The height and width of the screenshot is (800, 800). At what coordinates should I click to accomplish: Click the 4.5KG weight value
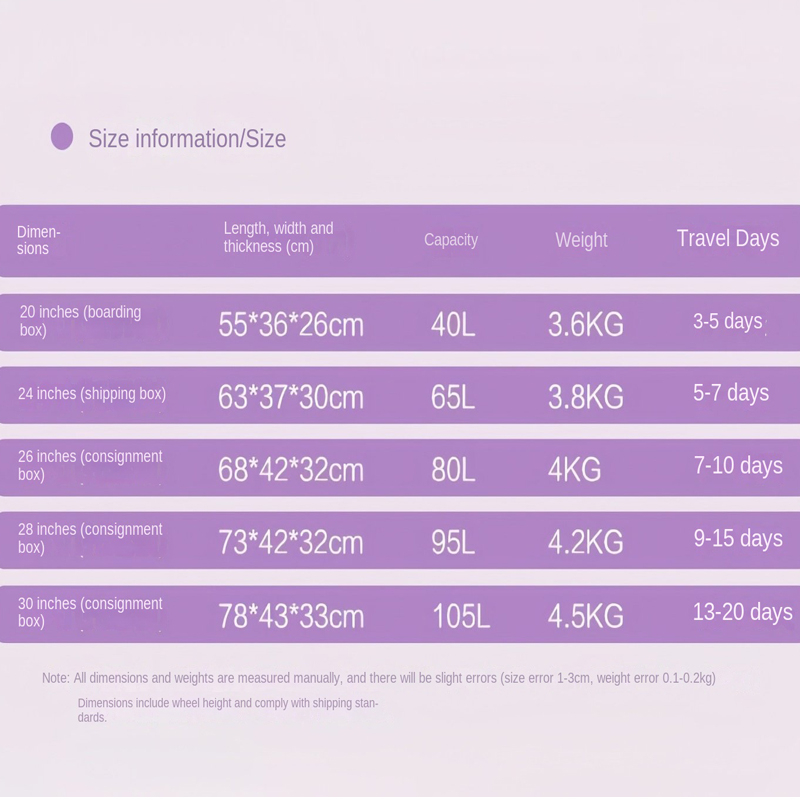[586, 616]
